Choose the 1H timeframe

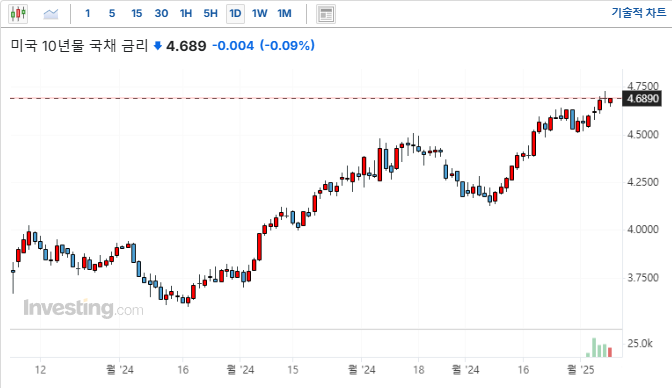click(186, 14)
